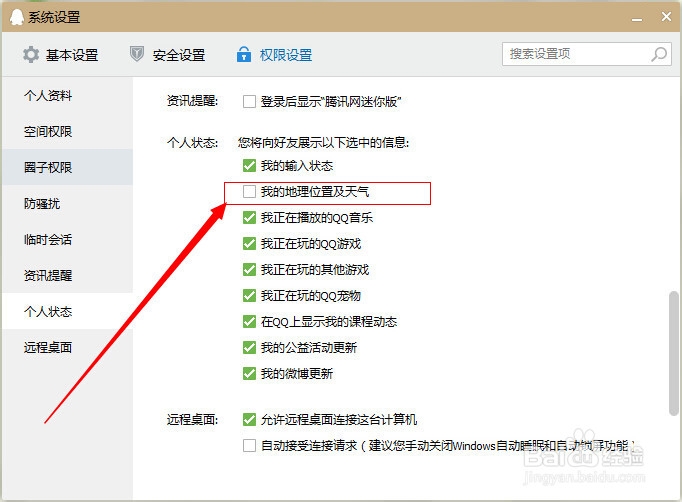Click the text 您将向好友展示以下选中的信息:
682x502 pixels.
coord(323,143)
